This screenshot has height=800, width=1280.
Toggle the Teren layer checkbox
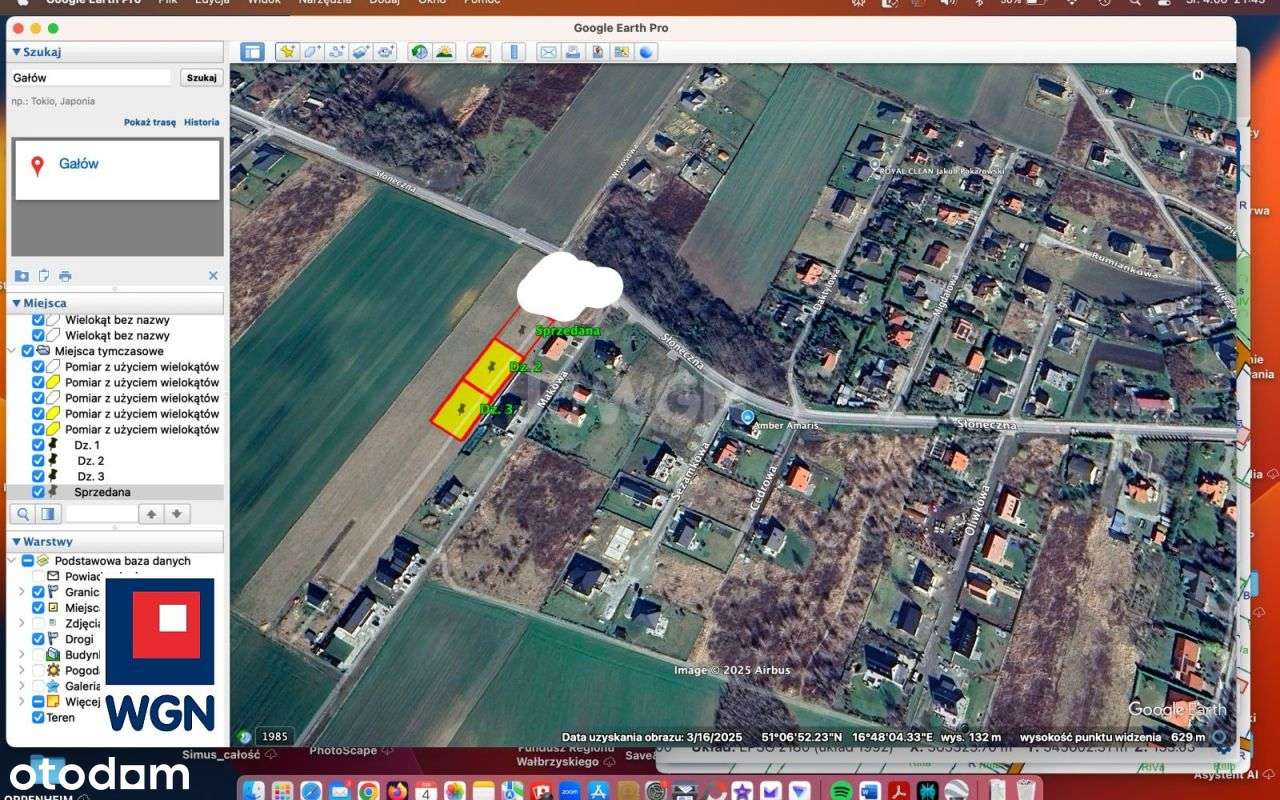pos(38,717)
